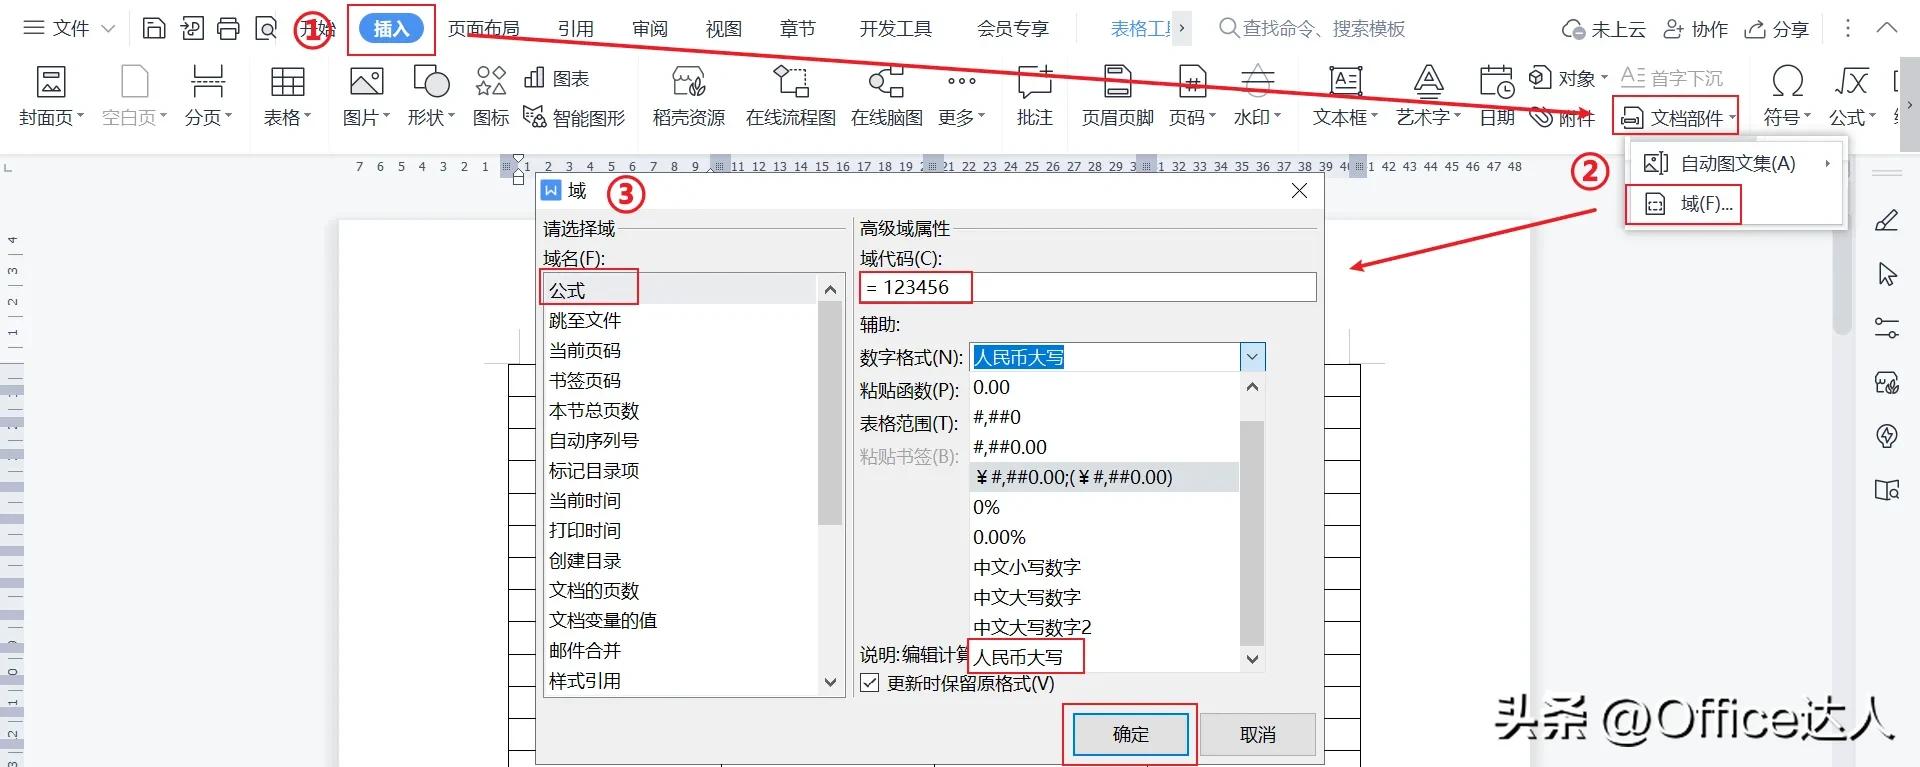Image resolution: width=1920 pixels, height=767 pixels.
Task: Open Docer resources (稻壳资源)
Action: 689,96
